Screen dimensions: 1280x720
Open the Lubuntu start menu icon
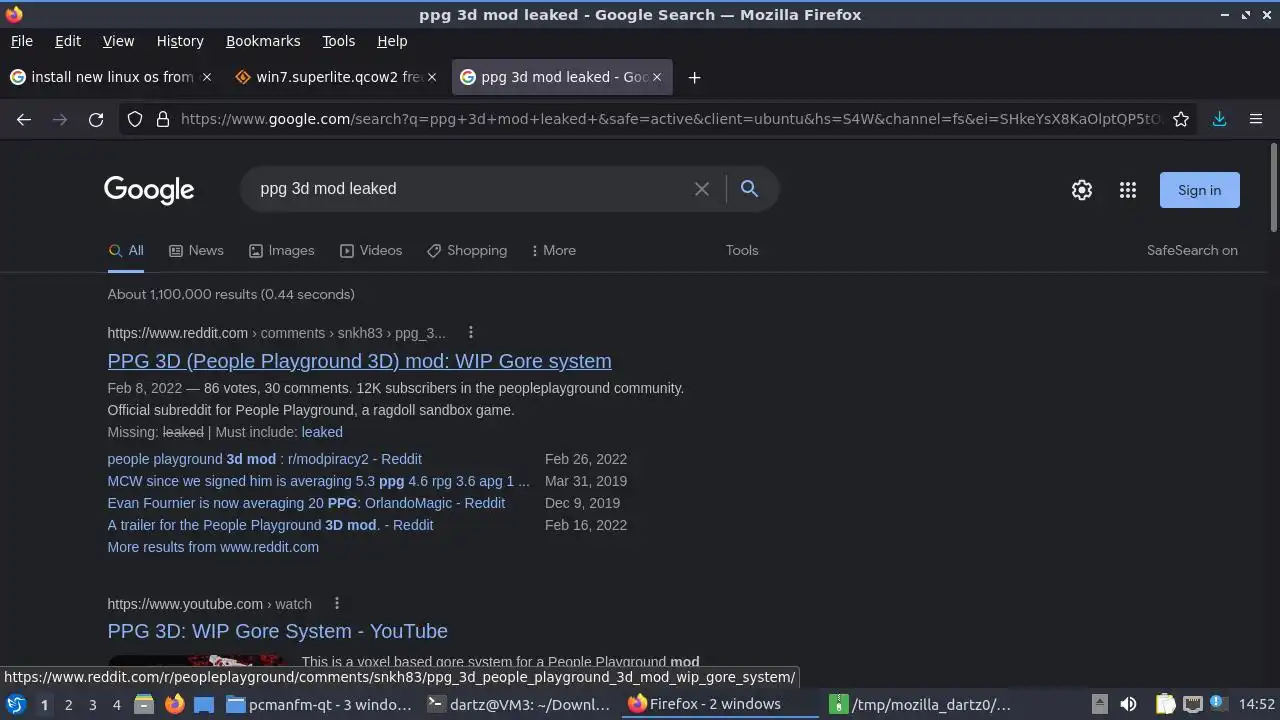[x=15, y=704]
